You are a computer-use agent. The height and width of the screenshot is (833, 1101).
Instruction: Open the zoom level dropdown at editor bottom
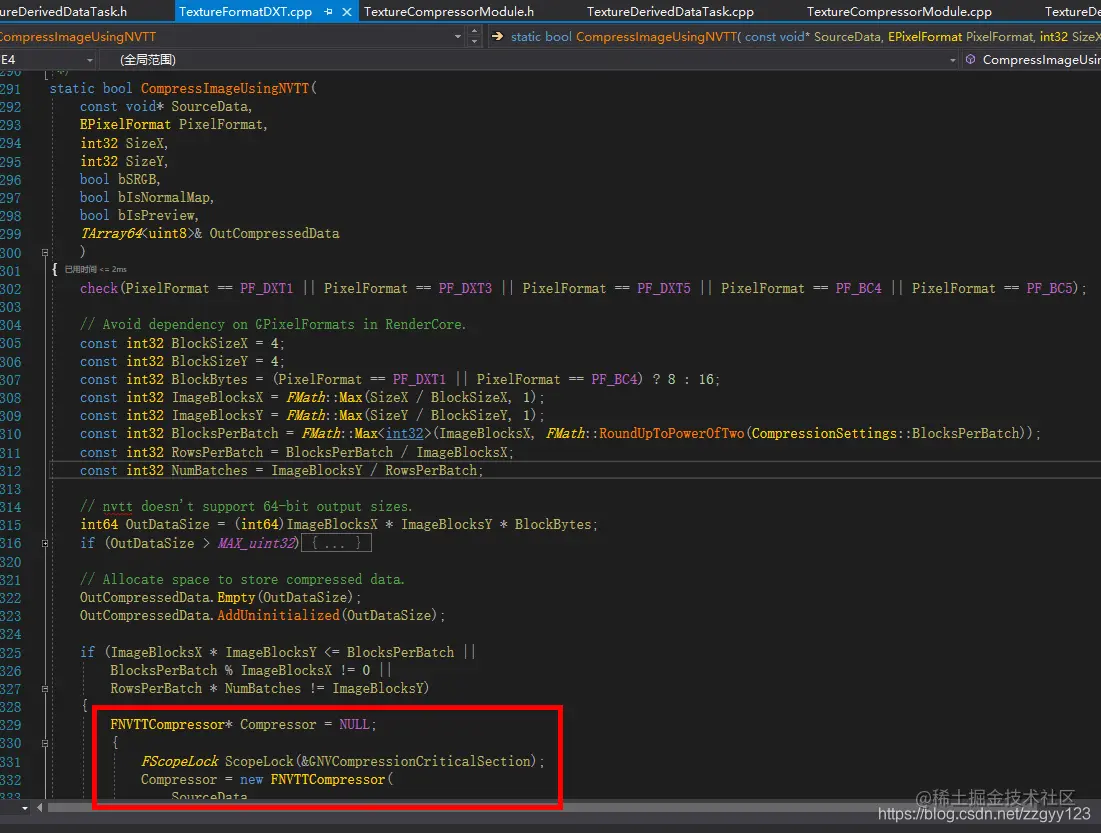click(x=25, y=808)
